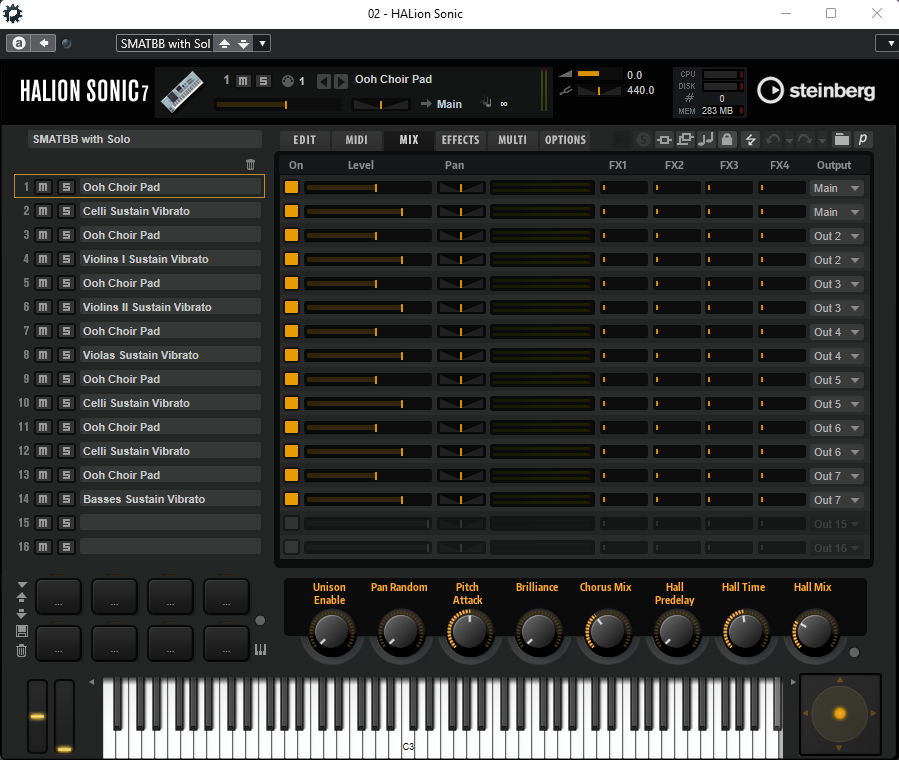
Task: Toggle the On button for mixer row 6
Action: 291,307
